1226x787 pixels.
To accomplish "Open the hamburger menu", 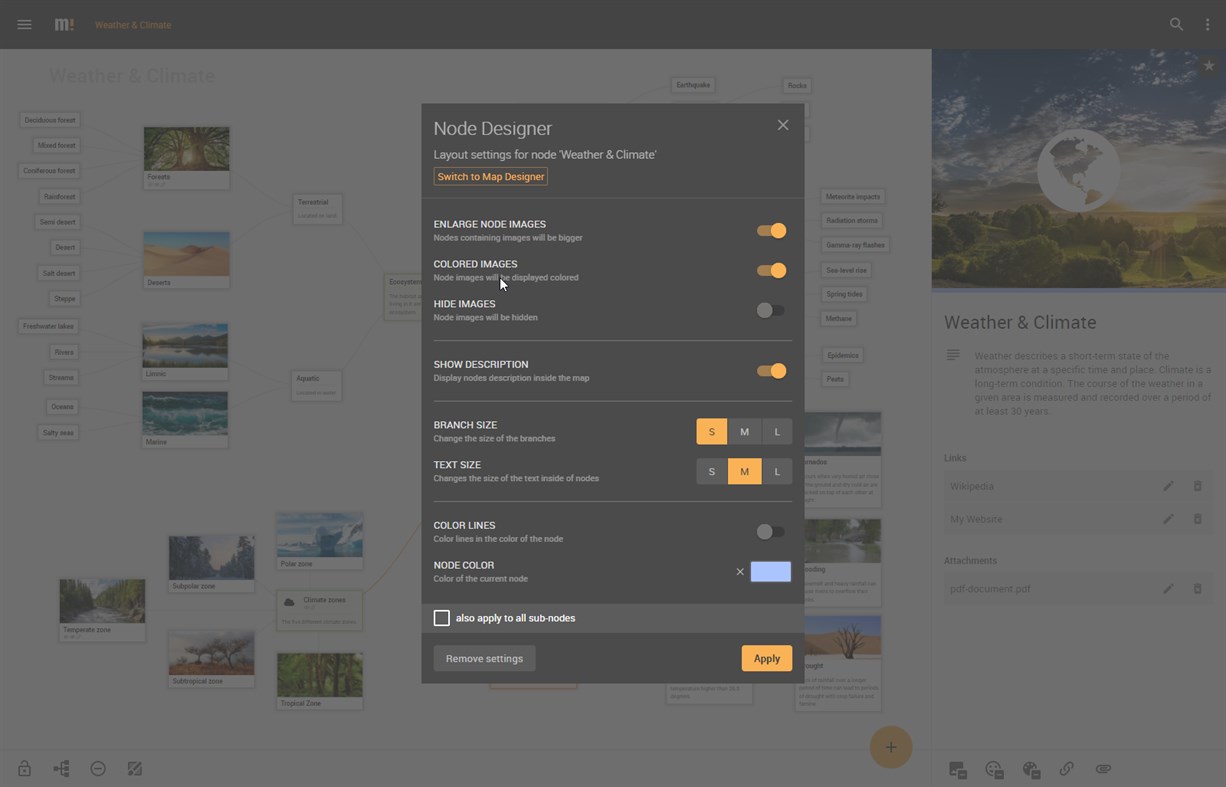I will click(x=24, y=24).
